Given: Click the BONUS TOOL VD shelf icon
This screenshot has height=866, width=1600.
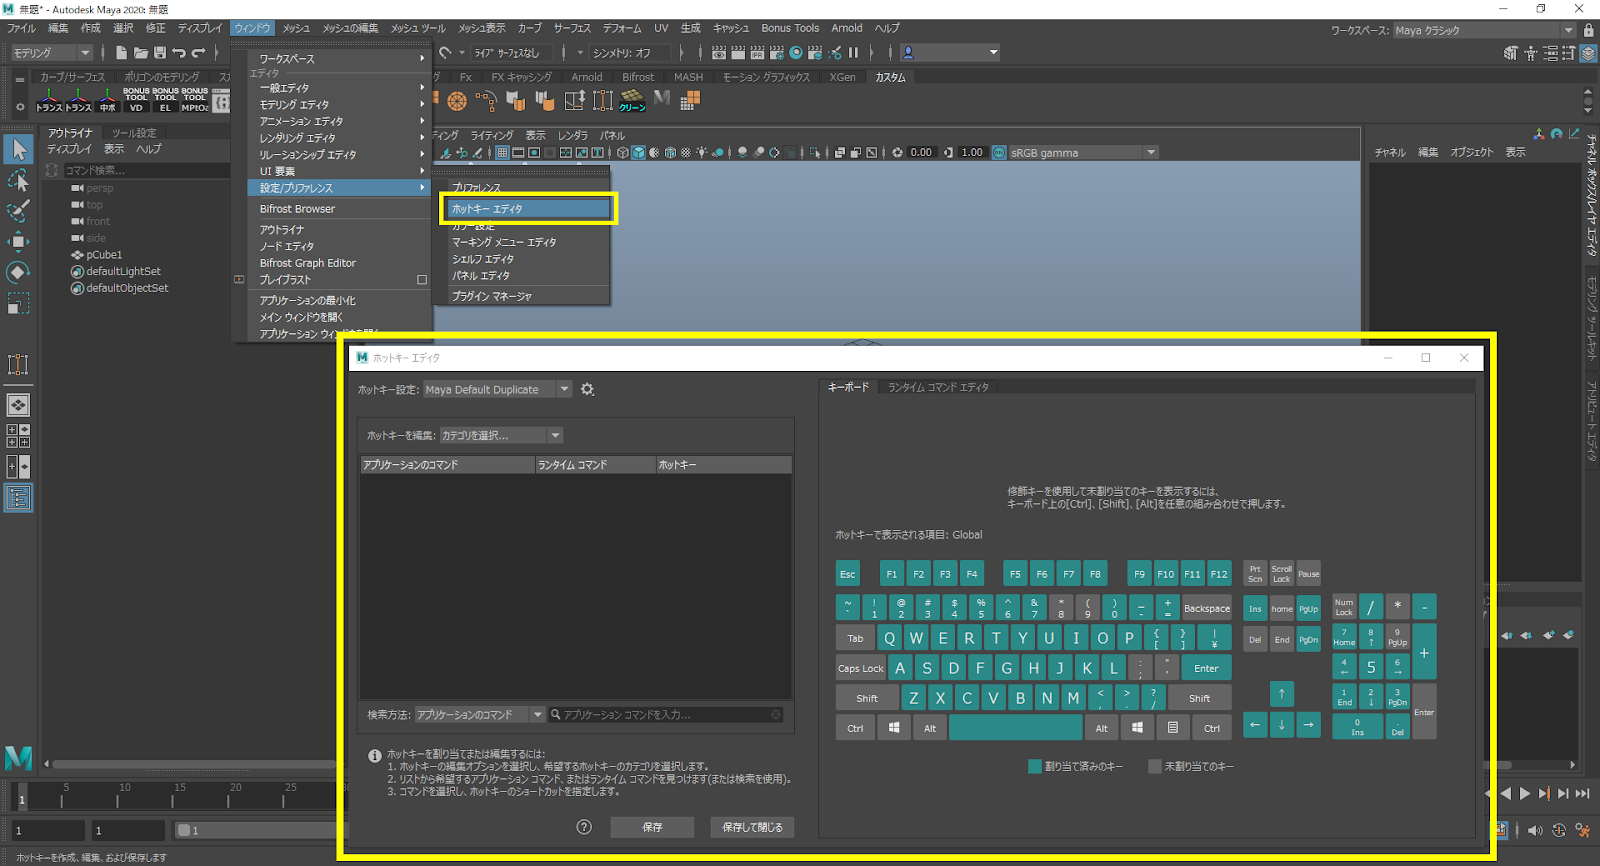Looking at the screenshot, I should pos(136,99).
